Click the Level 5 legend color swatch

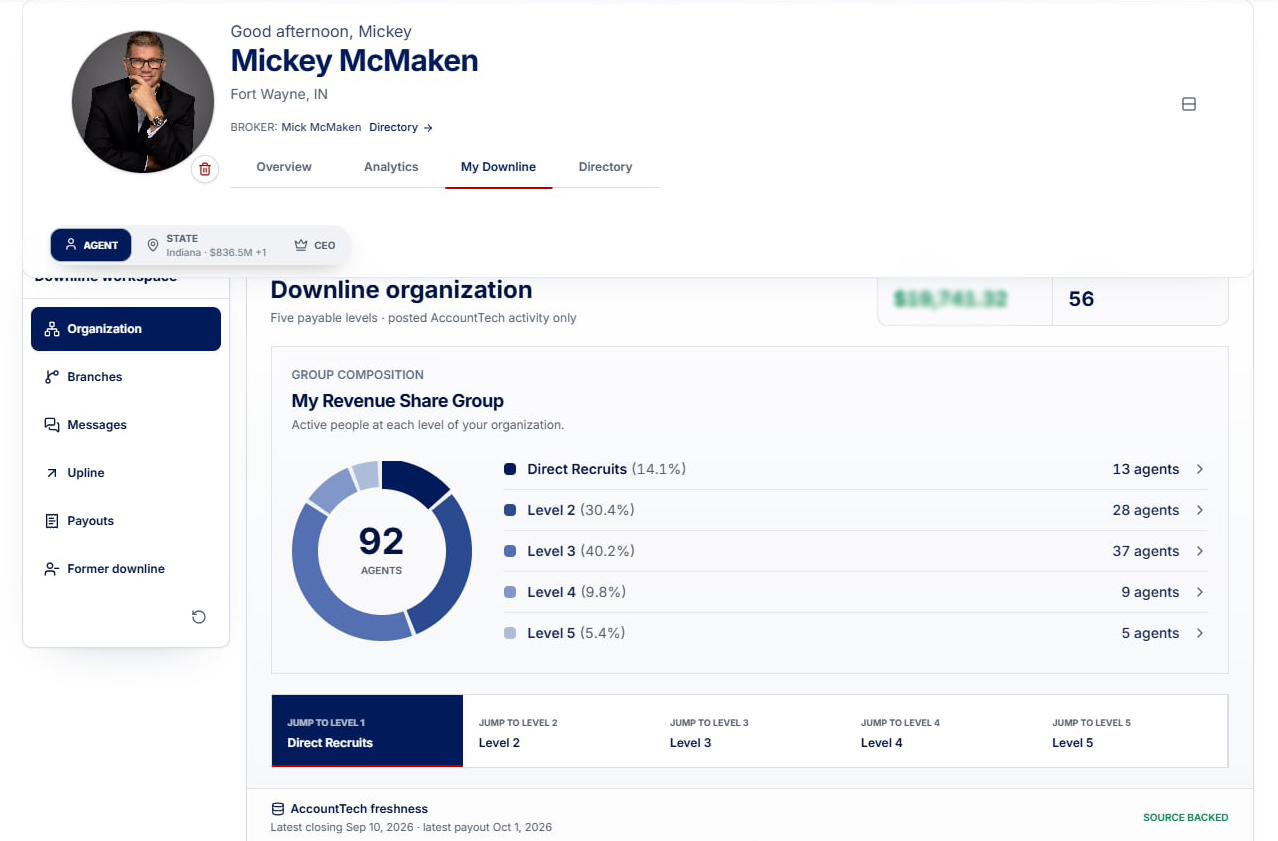tap(510, 633)
